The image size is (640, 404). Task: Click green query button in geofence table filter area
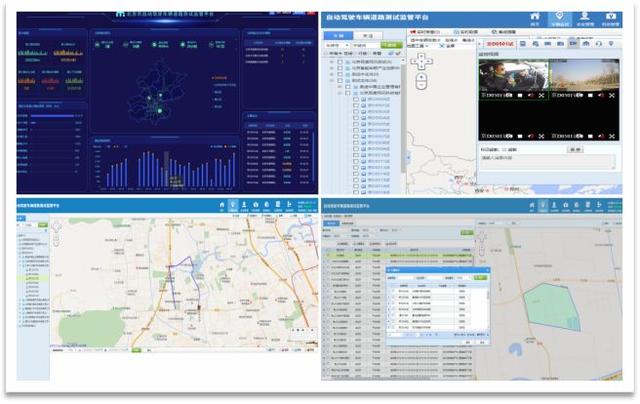click(467, 233)
